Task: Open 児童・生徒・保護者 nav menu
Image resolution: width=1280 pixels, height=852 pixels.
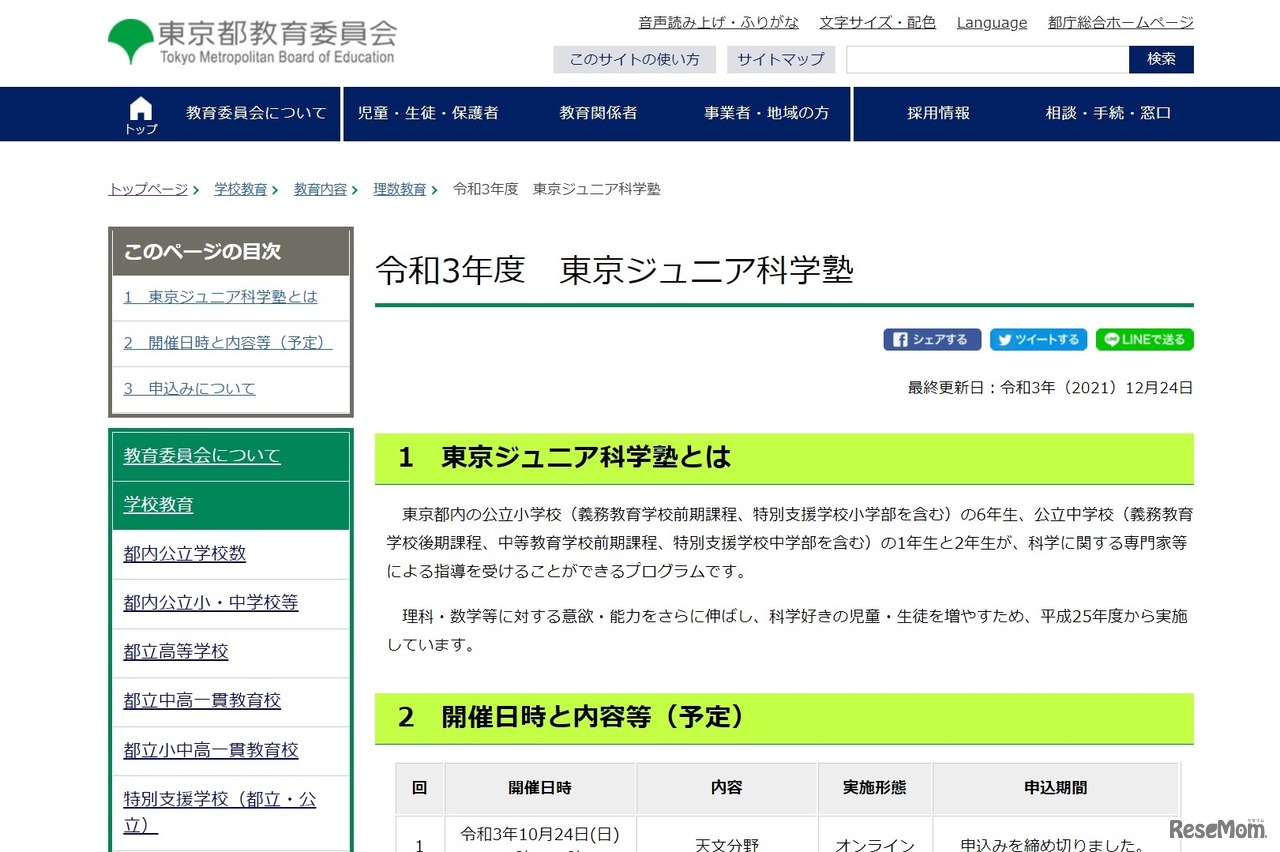Action: [x=428, y=113]
